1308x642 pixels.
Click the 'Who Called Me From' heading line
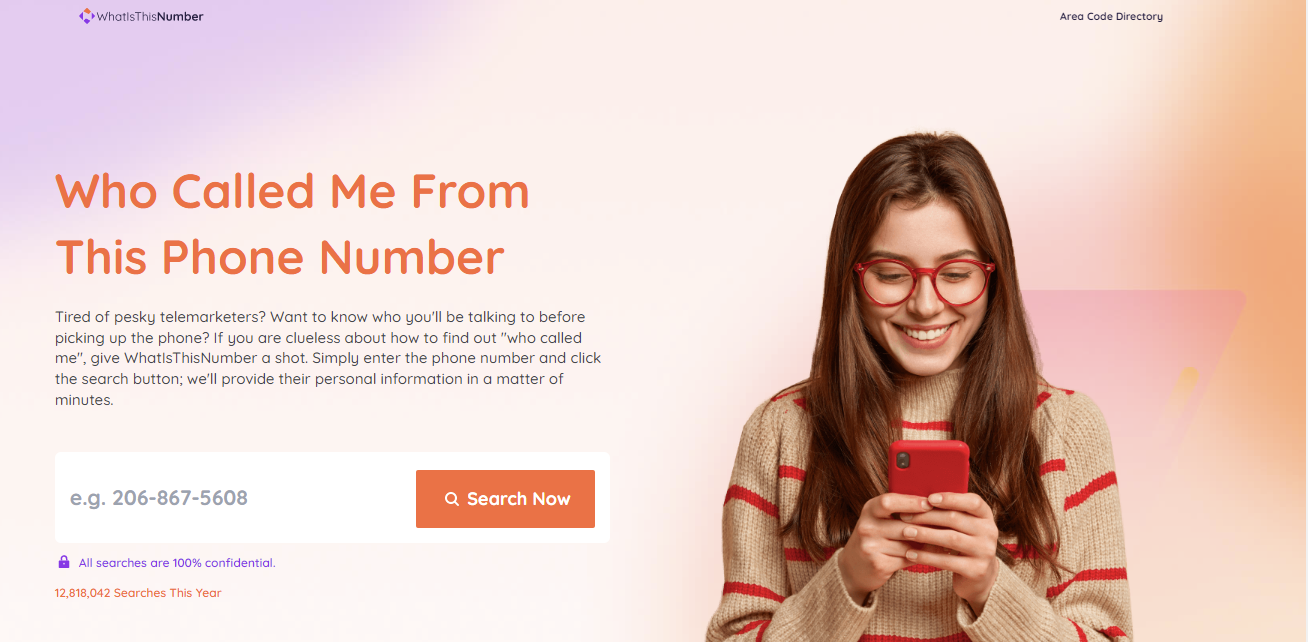(292, 190)
